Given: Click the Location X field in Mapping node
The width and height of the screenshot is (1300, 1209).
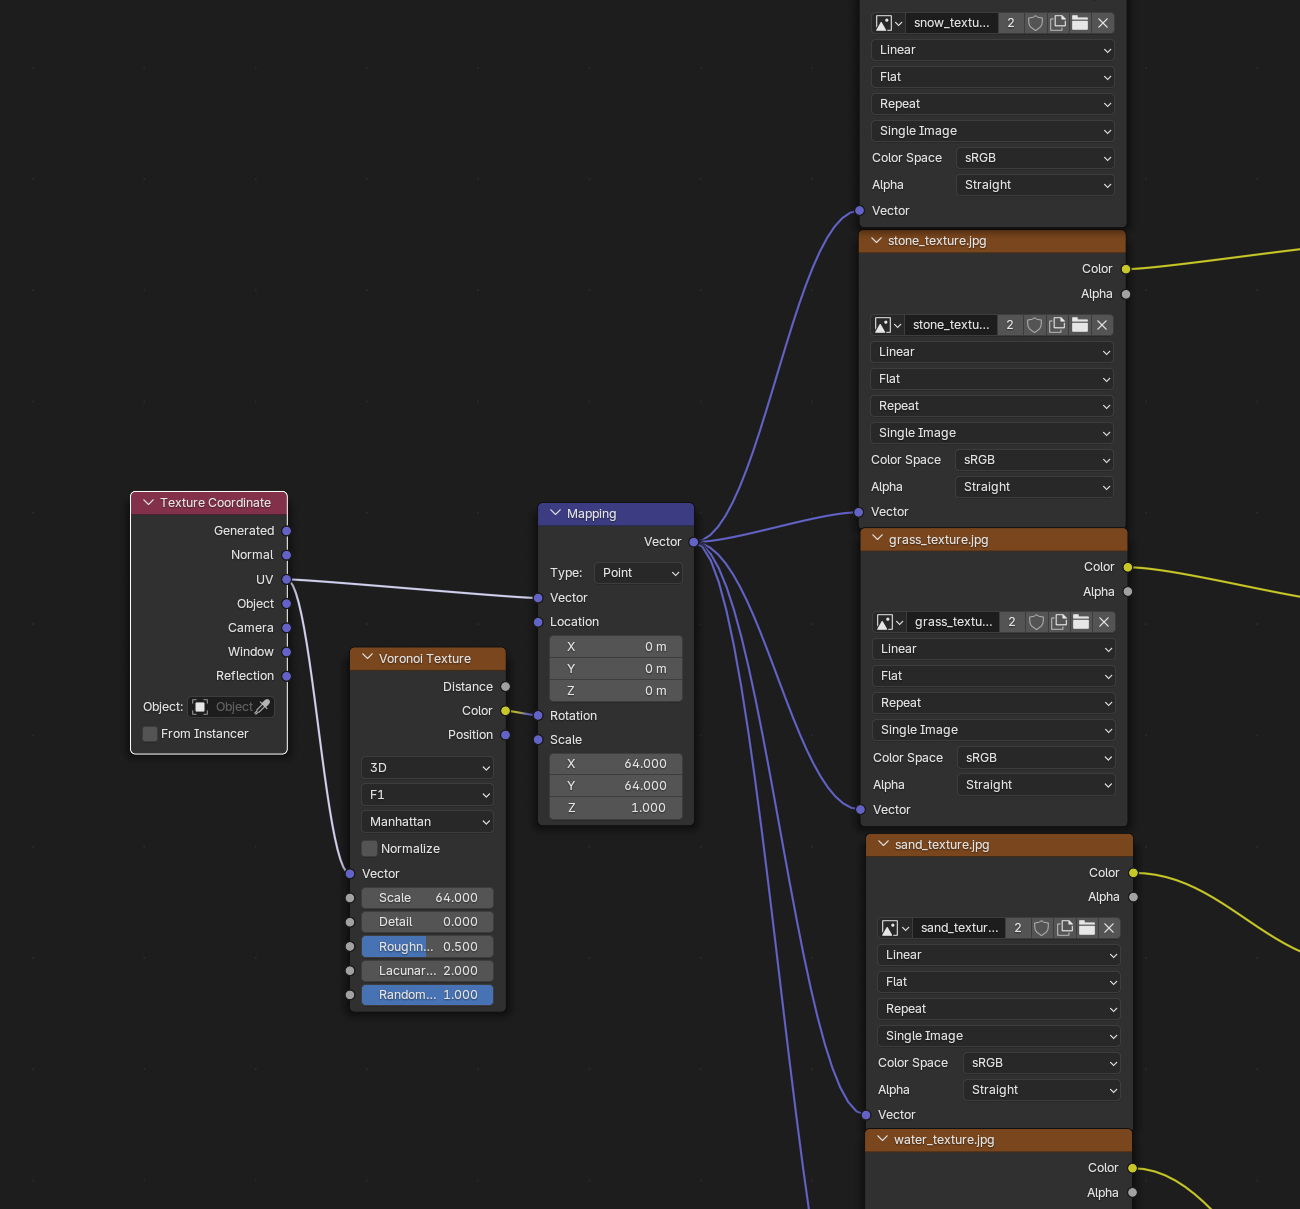Looking at the screenshot, I should 615,646.
